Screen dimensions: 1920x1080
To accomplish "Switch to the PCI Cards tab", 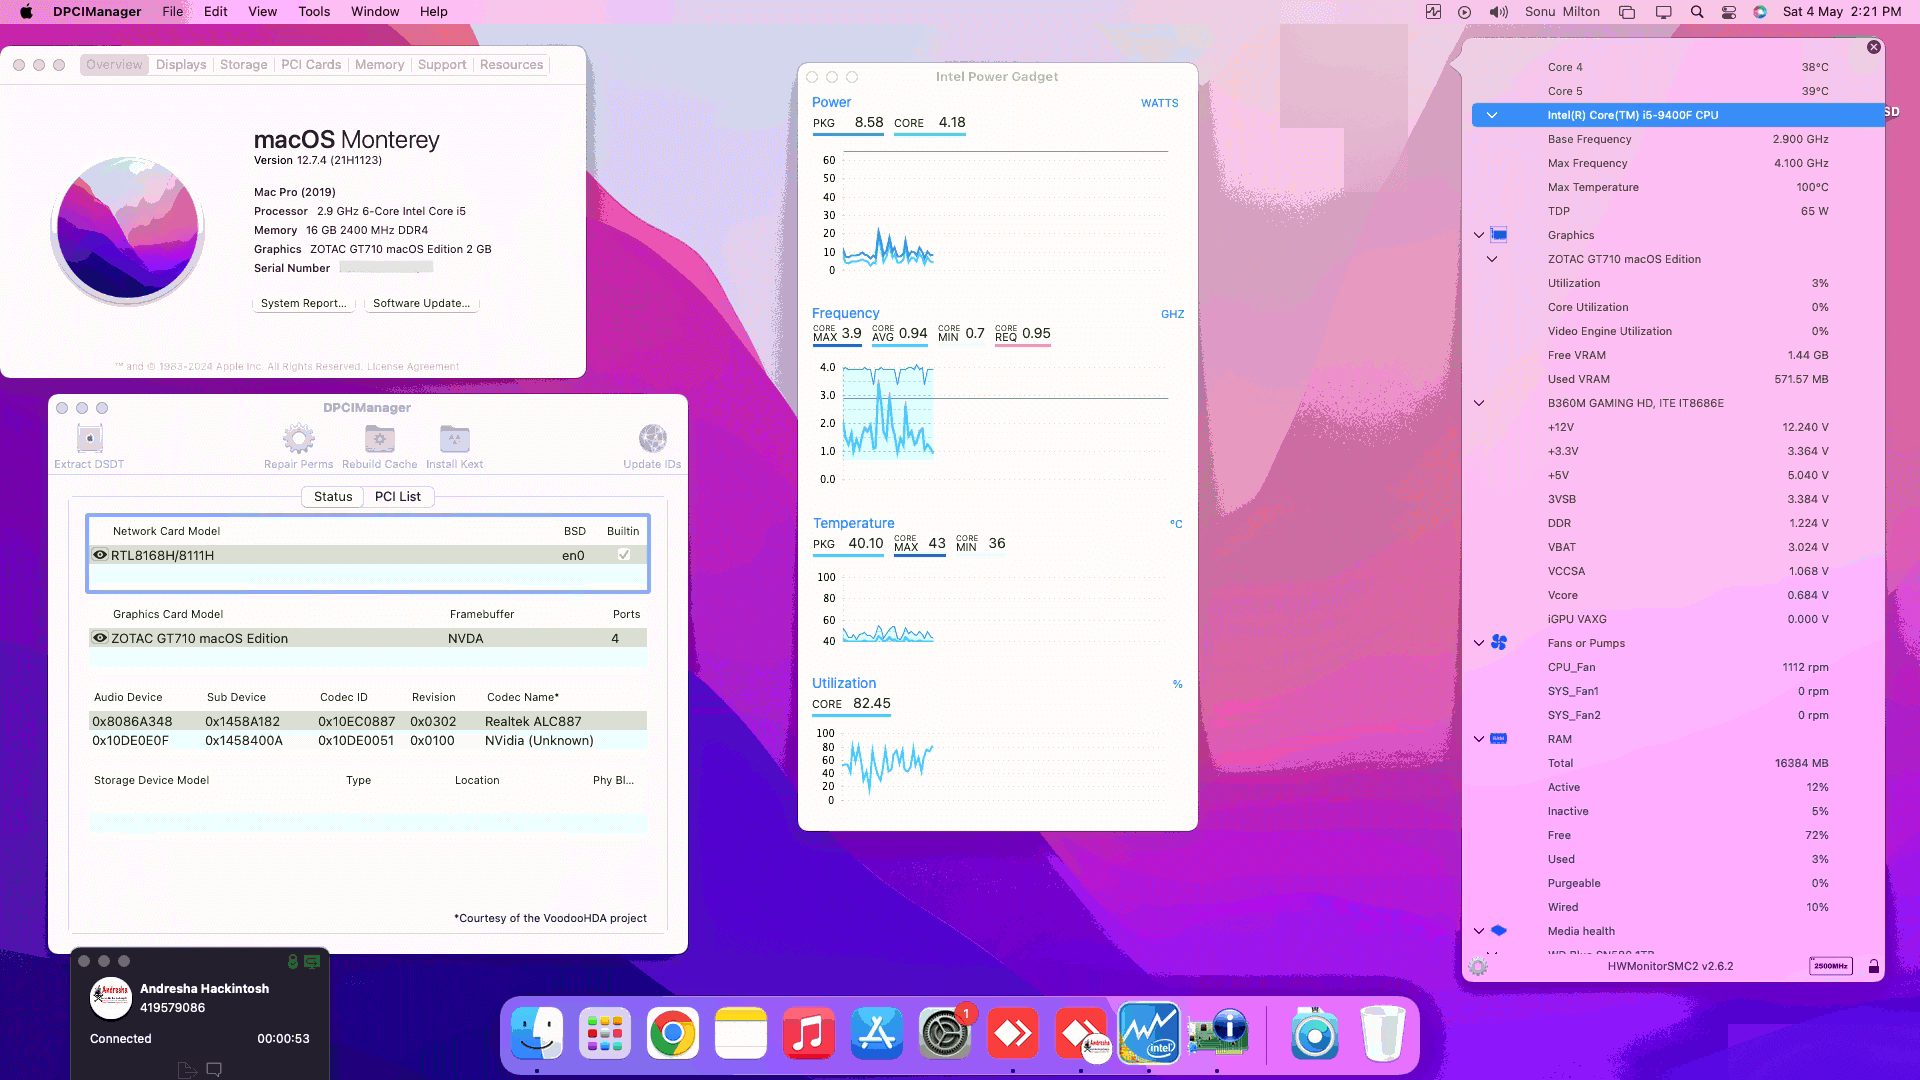I will 311,65.
